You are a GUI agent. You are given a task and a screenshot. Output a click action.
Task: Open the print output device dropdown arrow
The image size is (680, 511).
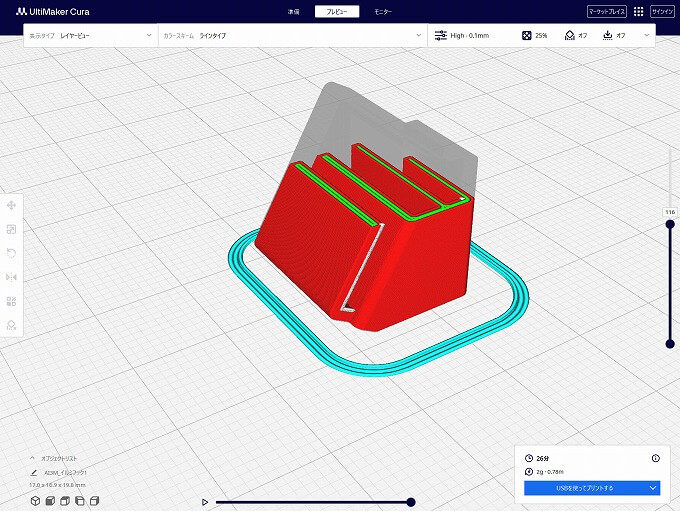[653, 488]
